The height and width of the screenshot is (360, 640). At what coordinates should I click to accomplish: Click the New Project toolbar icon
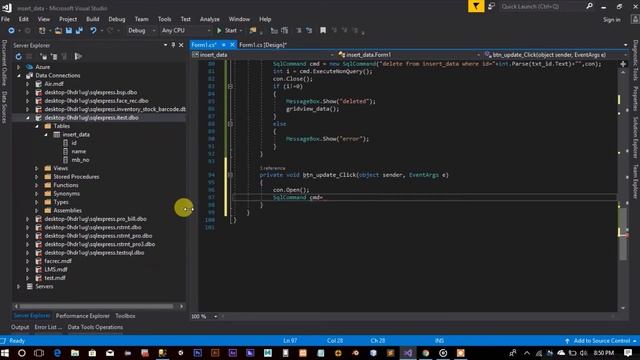click(x=42, y=31)
